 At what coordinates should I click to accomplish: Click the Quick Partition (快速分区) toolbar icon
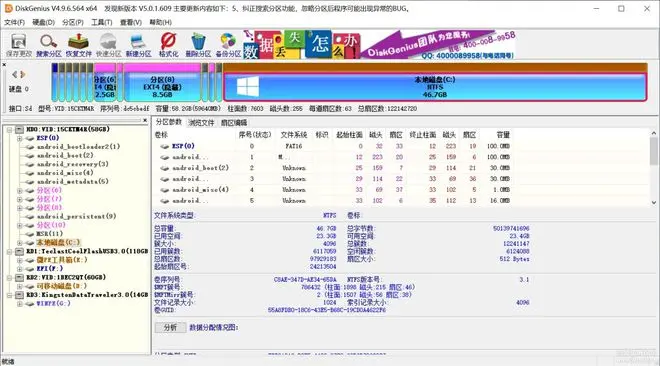coord(109,45)
